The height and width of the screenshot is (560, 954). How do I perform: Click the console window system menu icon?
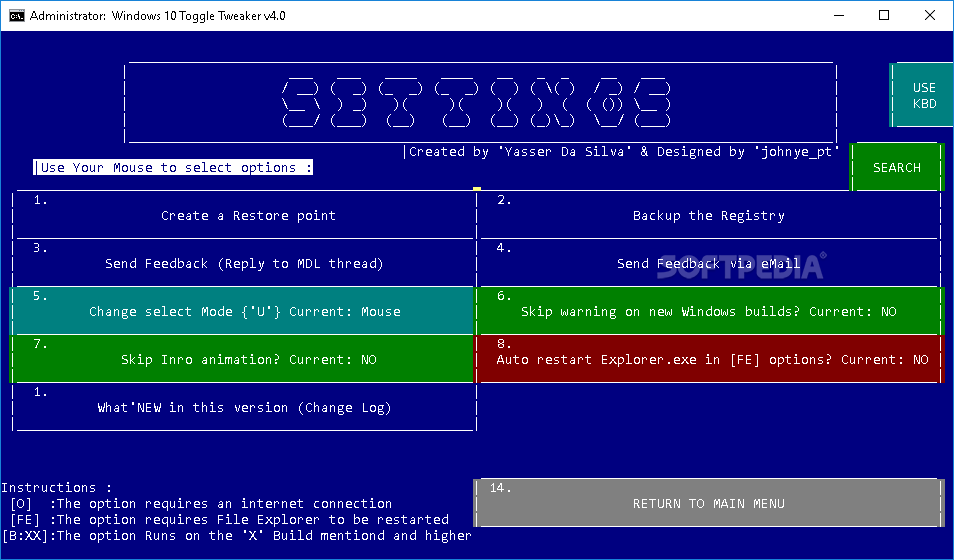16,15
